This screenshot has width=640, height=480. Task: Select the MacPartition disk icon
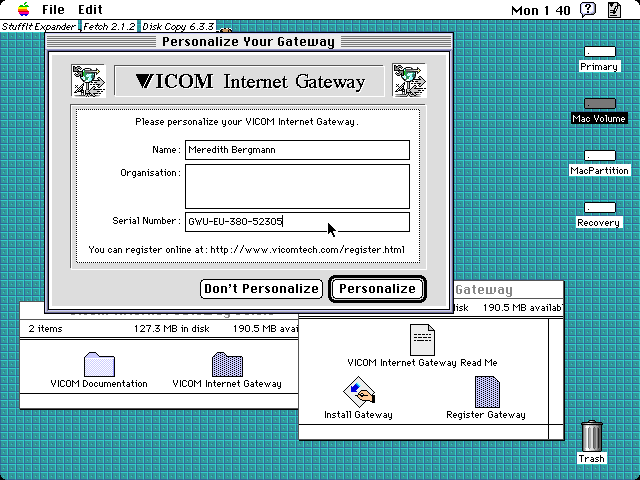point(599,156)
